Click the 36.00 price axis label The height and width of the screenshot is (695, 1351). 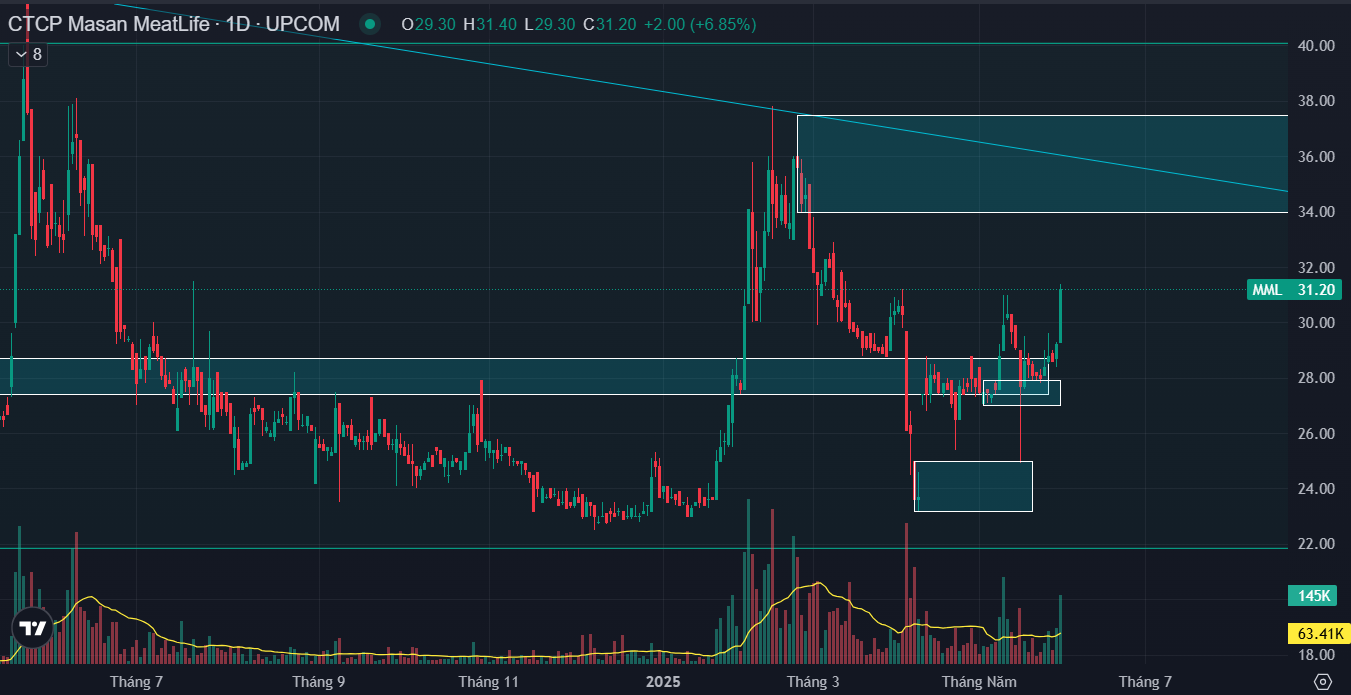pyautogui.click(x=1316, y=157)
